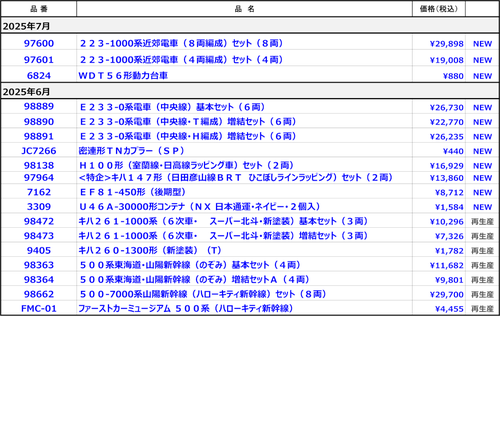Open product number FMC-01 link

pyautogui.click(x=39, y=309)
